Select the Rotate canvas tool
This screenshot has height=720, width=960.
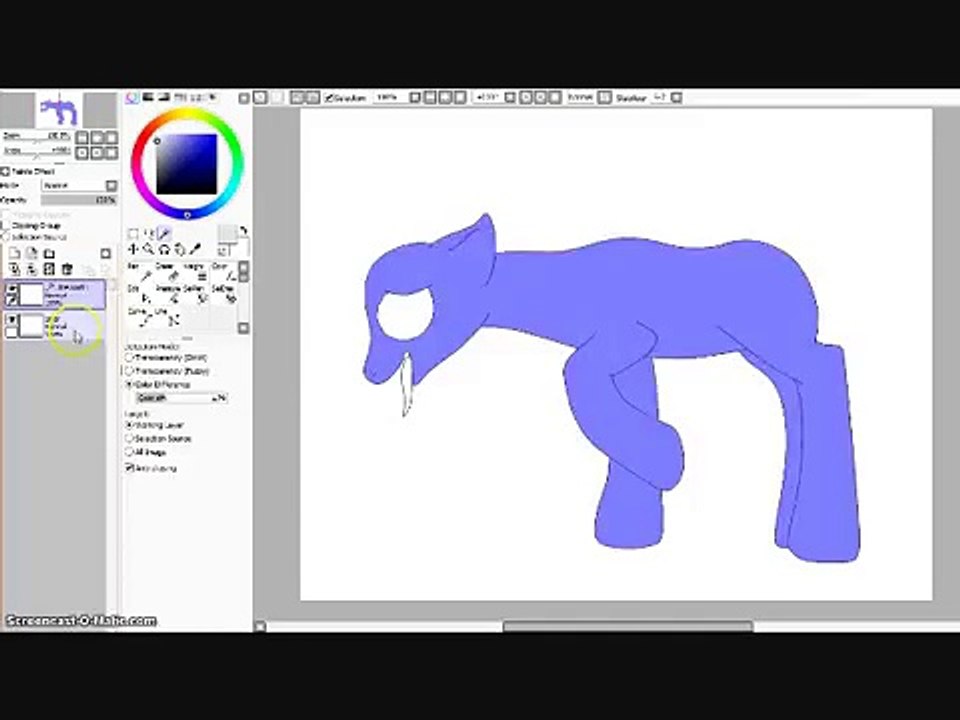point(164,249)
